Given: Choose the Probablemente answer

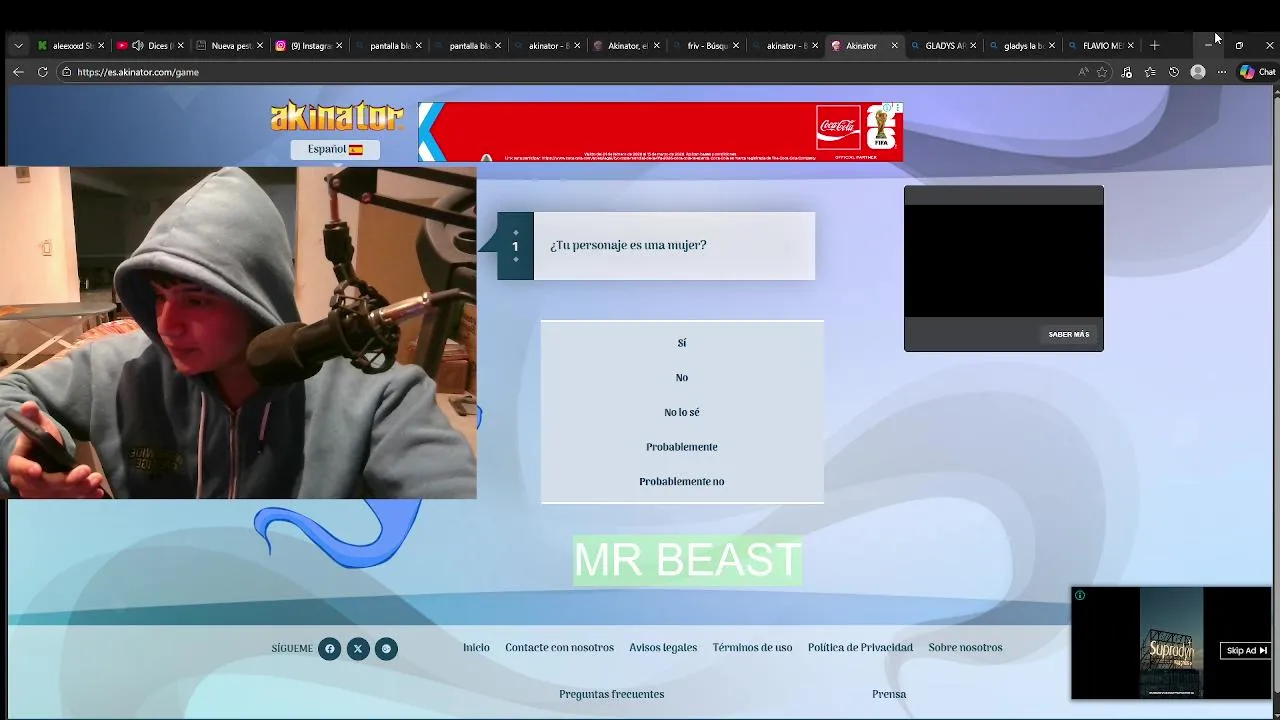Looking at the screenshot, I should [x=682, y=447].
